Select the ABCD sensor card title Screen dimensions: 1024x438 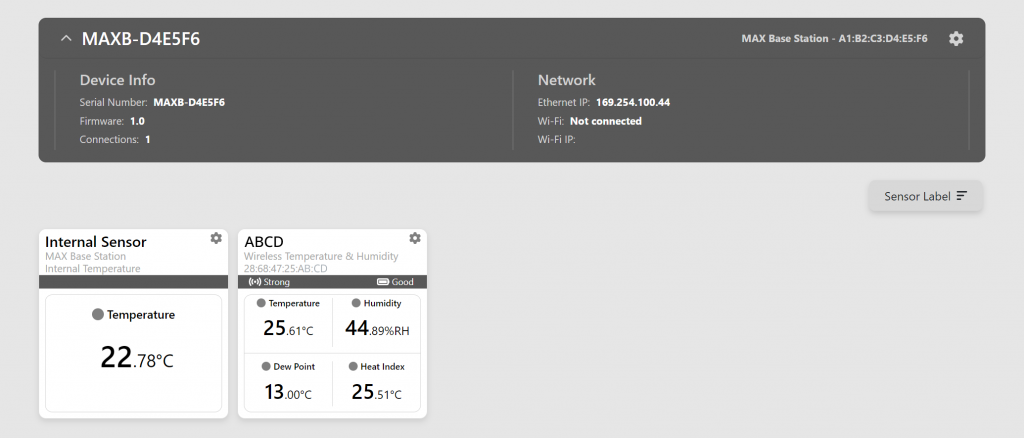click(264, 242)
